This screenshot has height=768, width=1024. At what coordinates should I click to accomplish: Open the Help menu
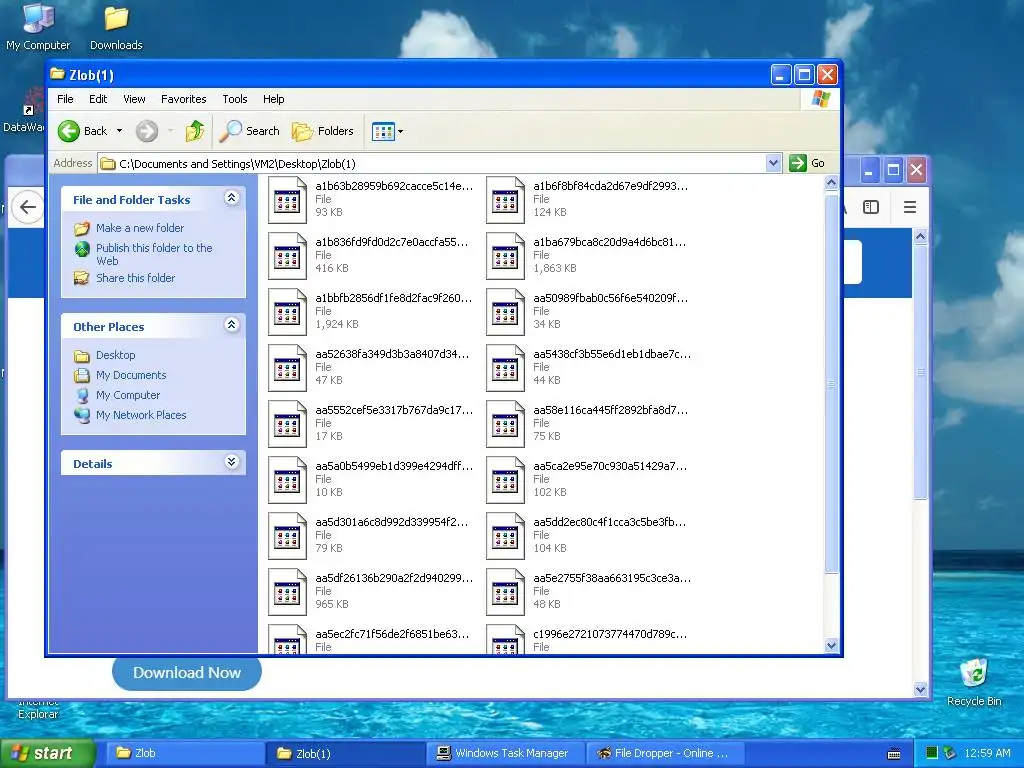274,99
